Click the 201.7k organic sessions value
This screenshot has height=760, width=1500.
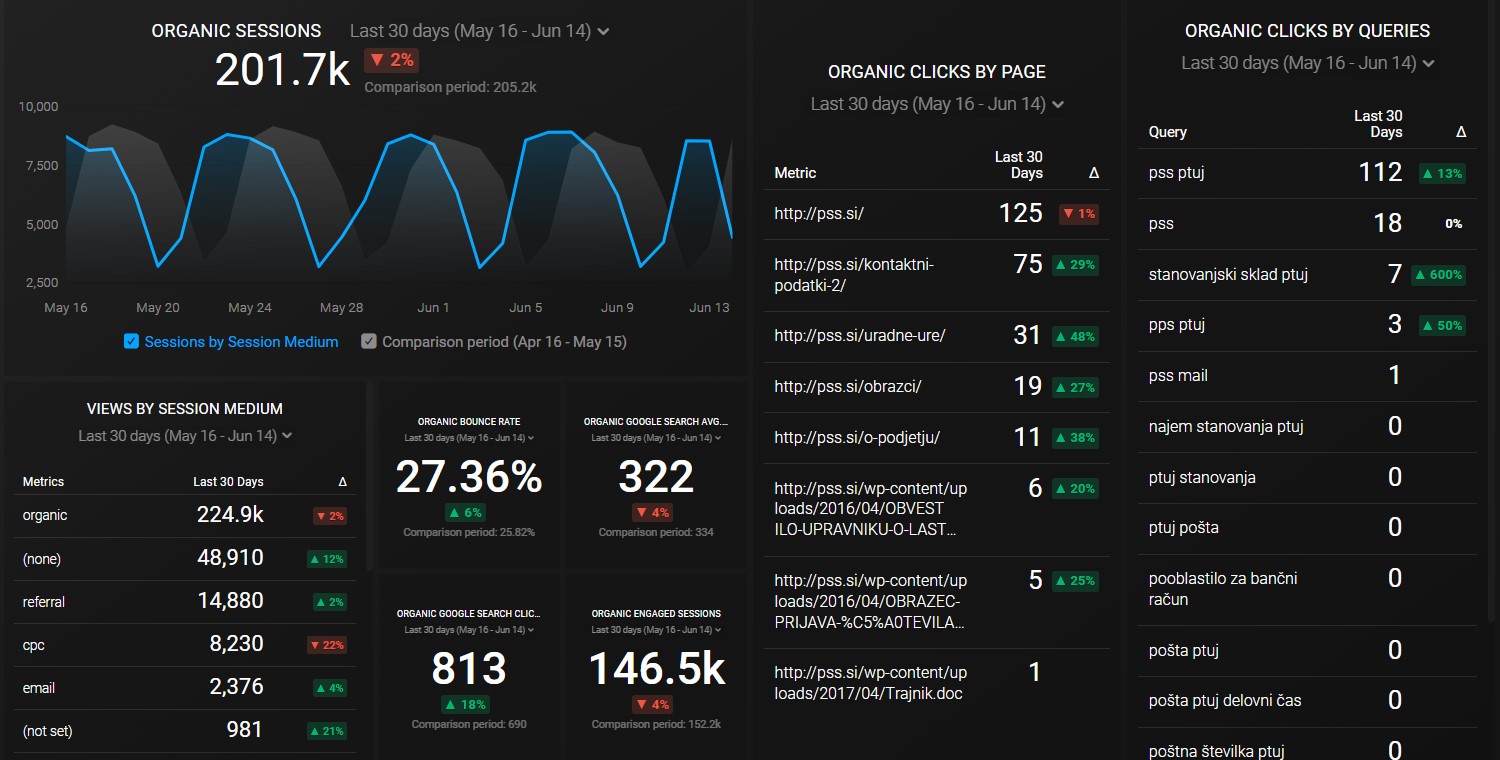(283, 70)
